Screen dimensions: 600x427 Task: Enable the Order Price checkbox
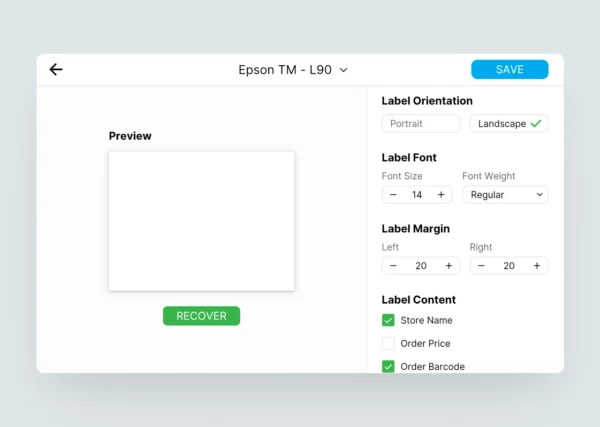tap(388, 344)
